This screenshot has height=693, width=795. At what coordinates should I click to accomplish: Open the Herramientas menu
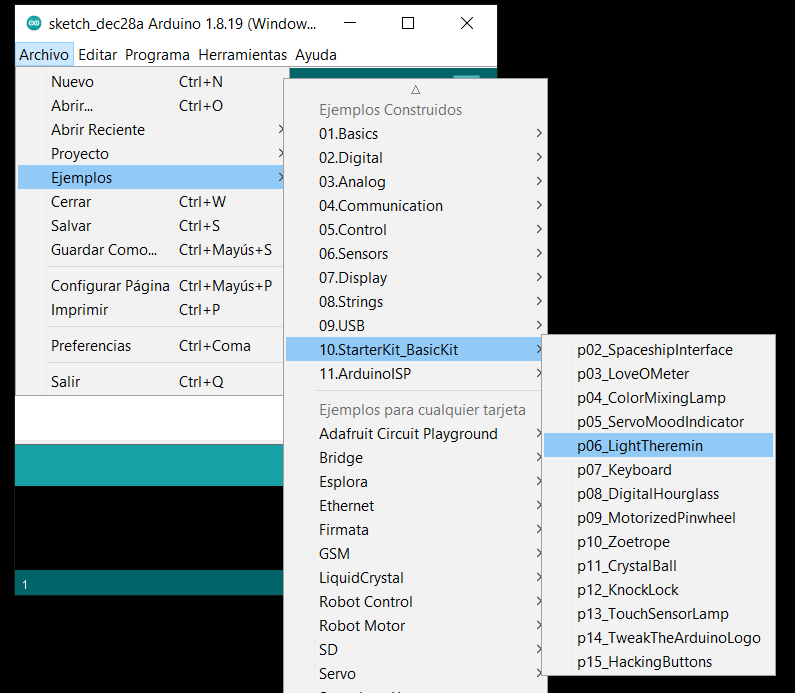tap(242, 55)
